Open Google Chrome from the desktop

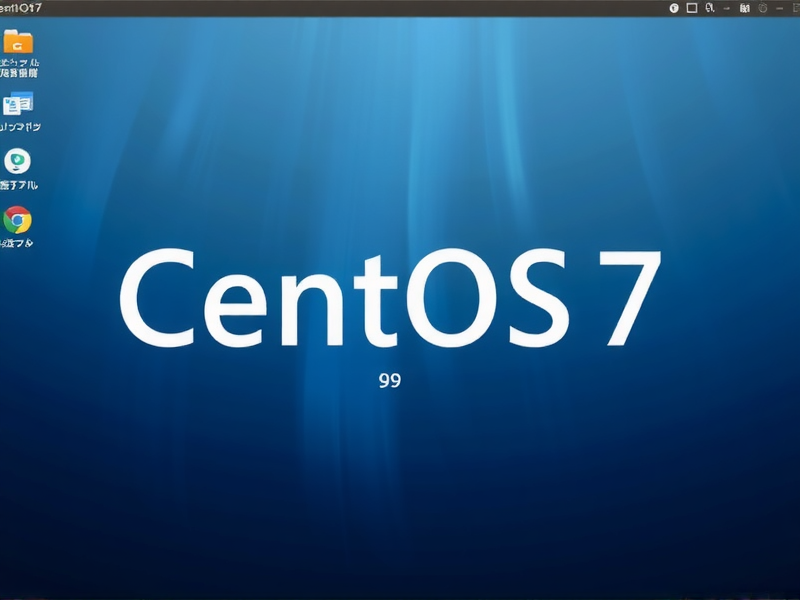18,218
